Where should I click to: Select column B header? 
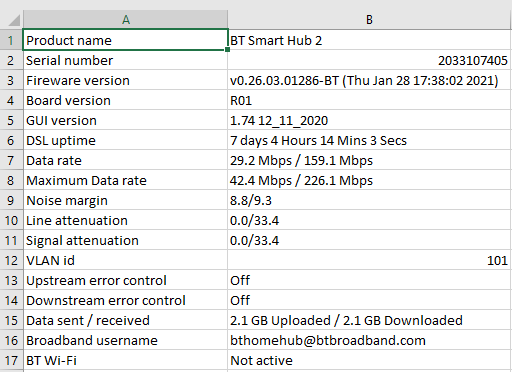tap(370, 20)
